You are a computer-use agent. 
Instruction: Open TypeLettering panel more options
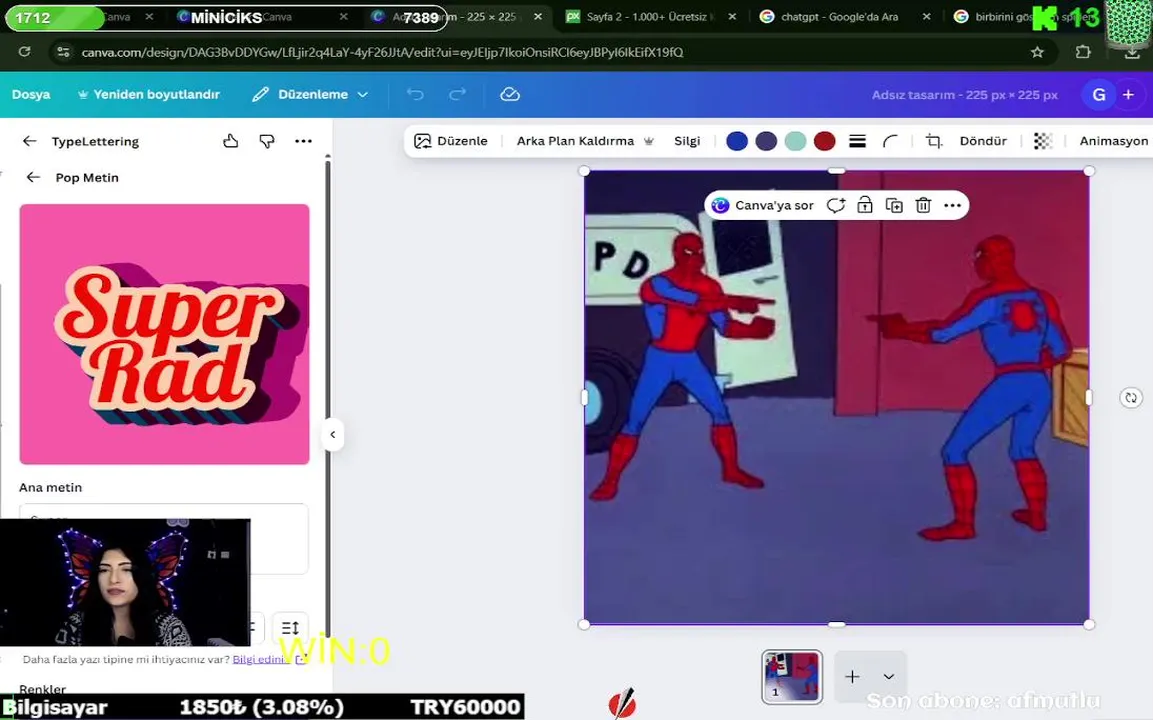(303, 141)
